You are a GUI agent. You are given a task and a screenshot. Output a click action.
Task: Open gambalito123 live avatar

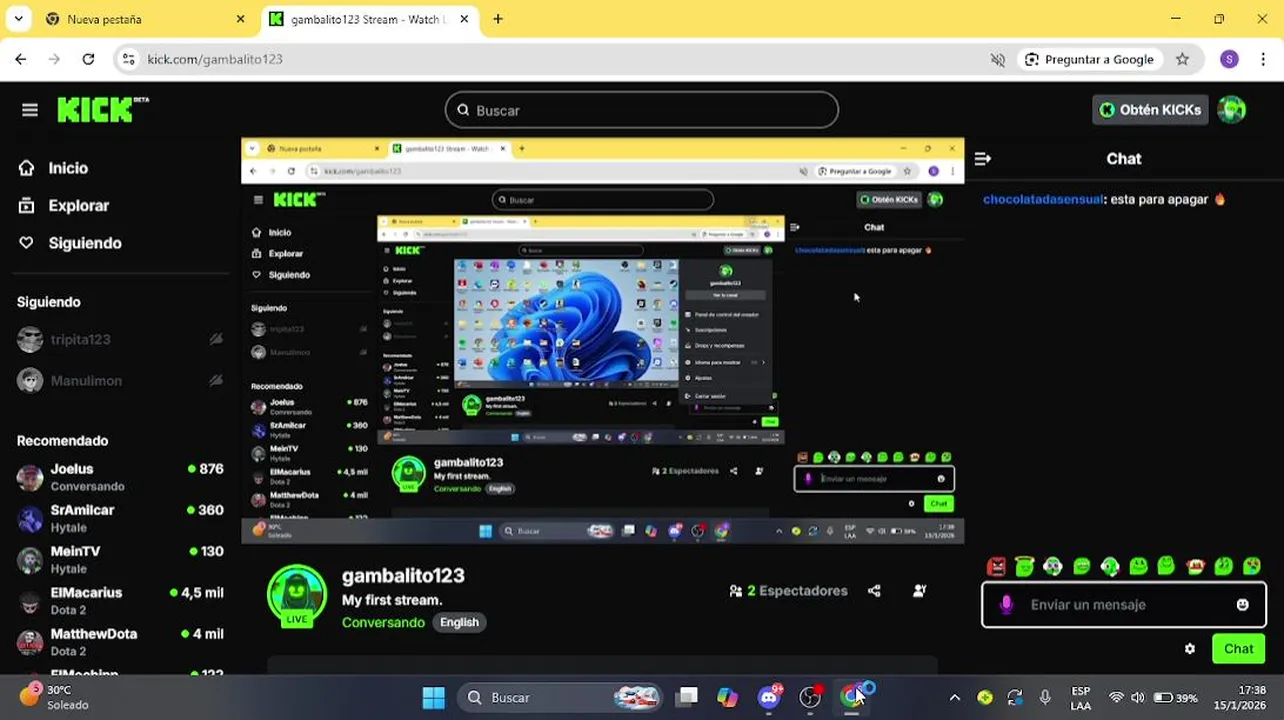click(x=297, y=597)
